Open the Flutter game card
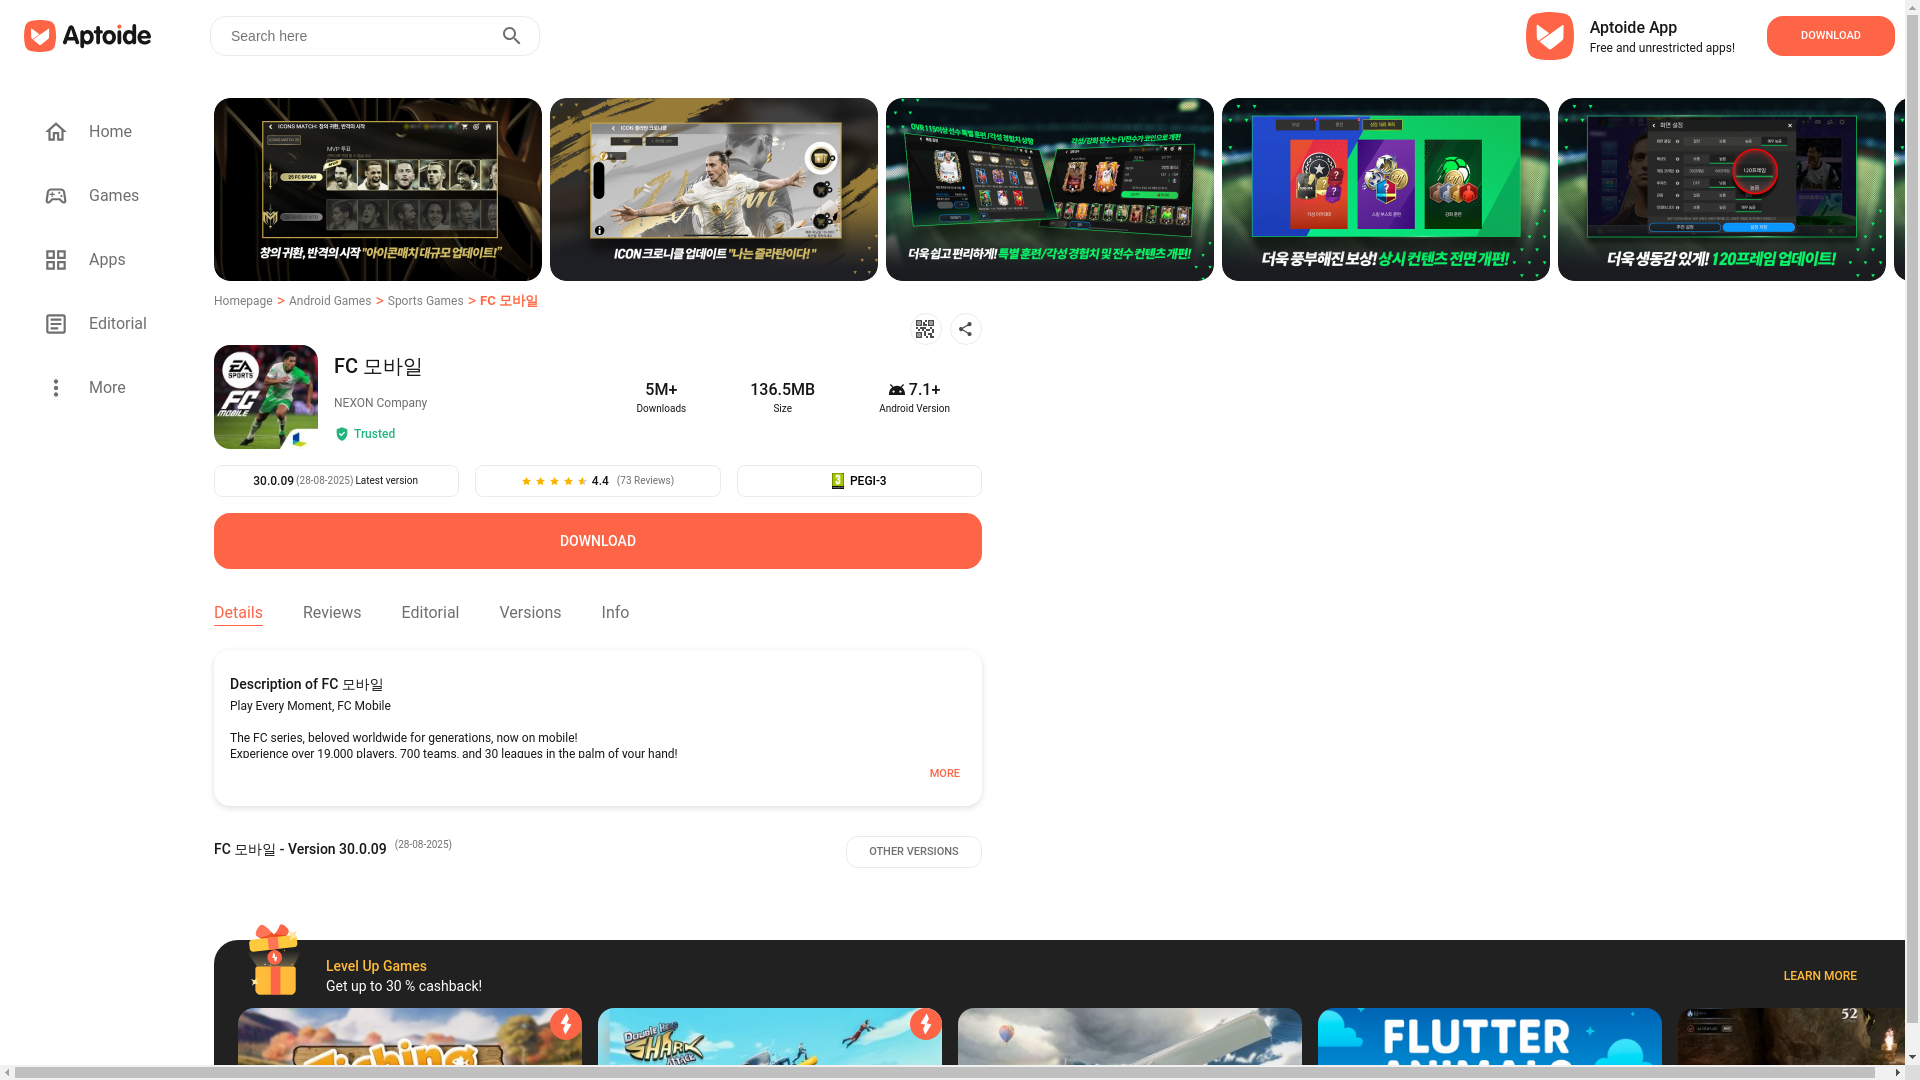The image size is (1920, 1080). pyautogui.click(x=1490, y=1038)
